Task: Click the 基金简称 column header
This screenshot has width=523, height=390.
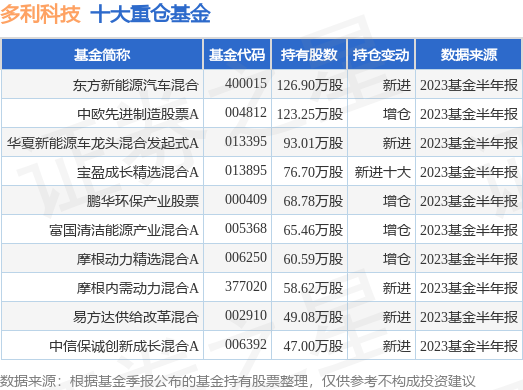Action: coord(102,55)
